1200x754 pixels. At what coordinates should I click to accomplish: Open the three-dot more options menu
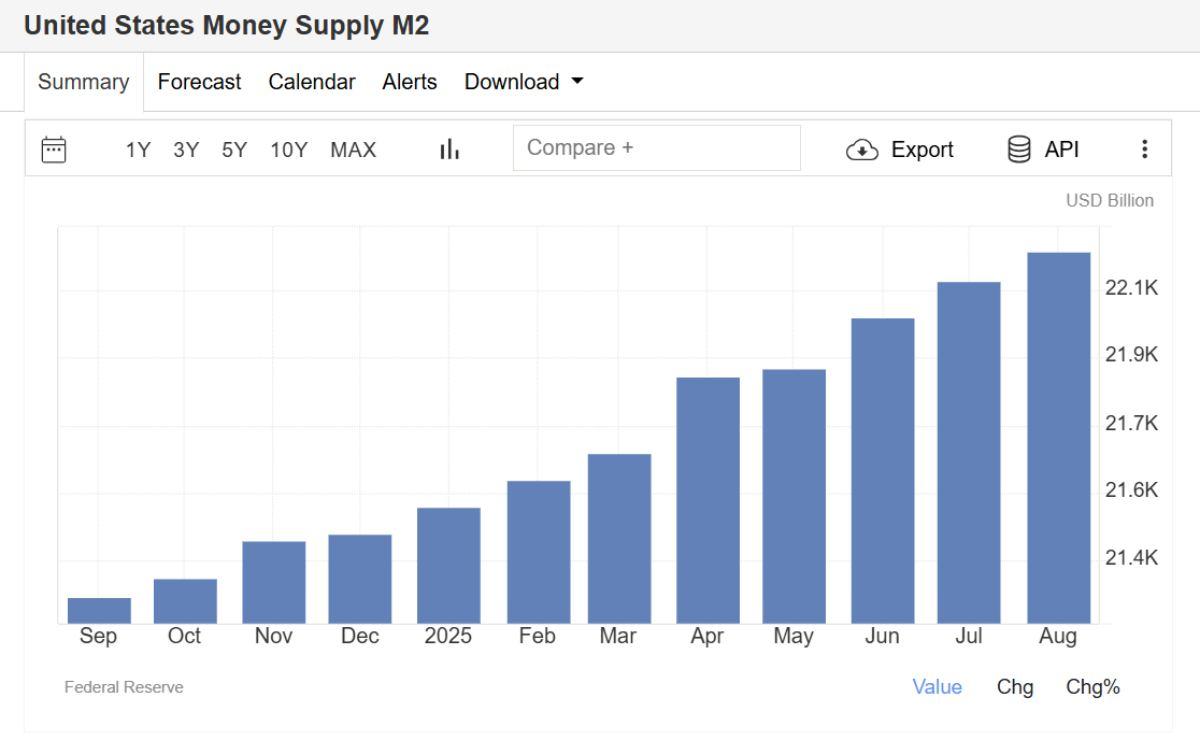(x=1145, y=149)
